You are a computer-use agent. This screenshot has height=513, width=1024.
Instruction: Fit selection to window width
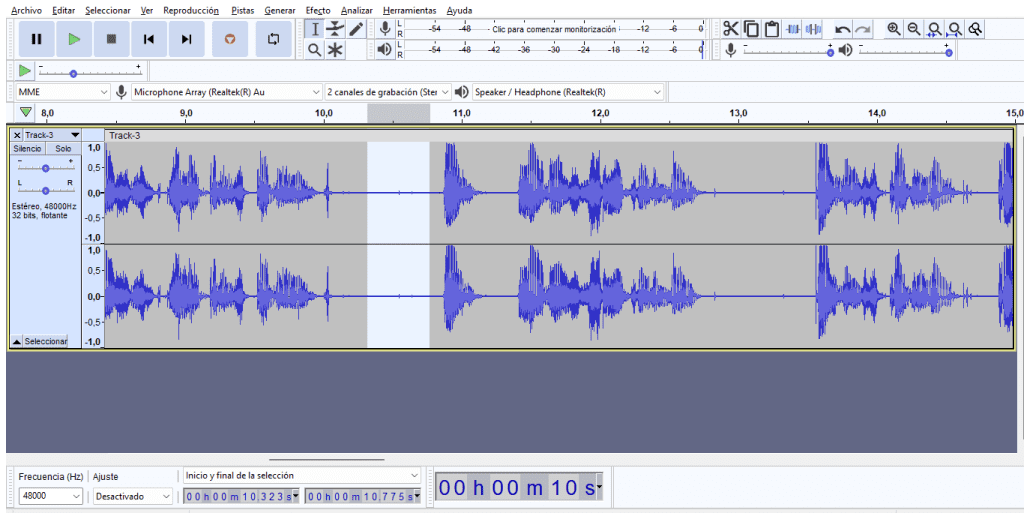click(935, 29)
